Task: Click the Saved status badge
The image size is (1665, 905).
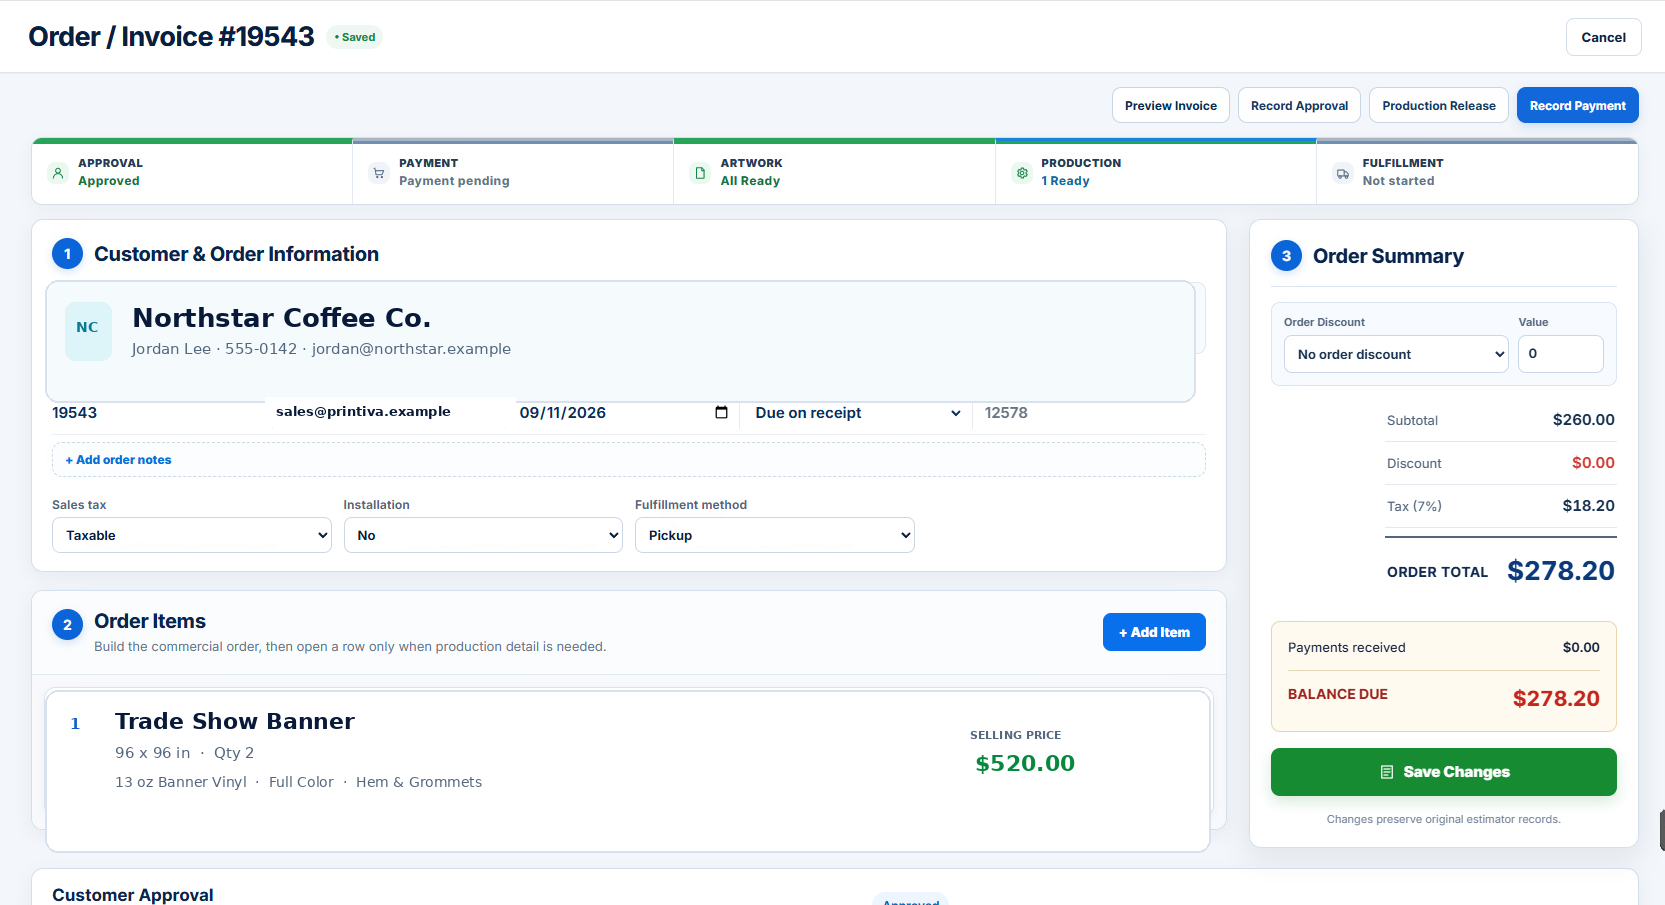Action: (x=355, y=37)
